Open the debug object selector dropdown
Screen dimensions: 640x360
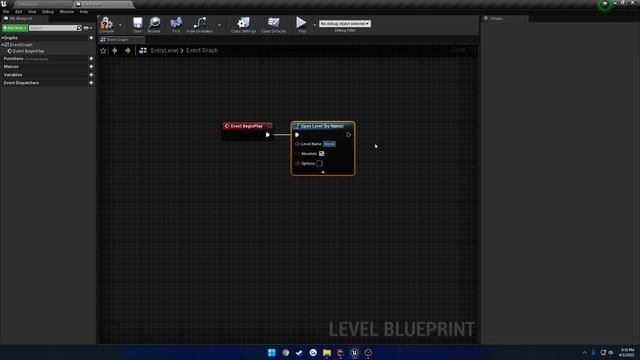345,24
